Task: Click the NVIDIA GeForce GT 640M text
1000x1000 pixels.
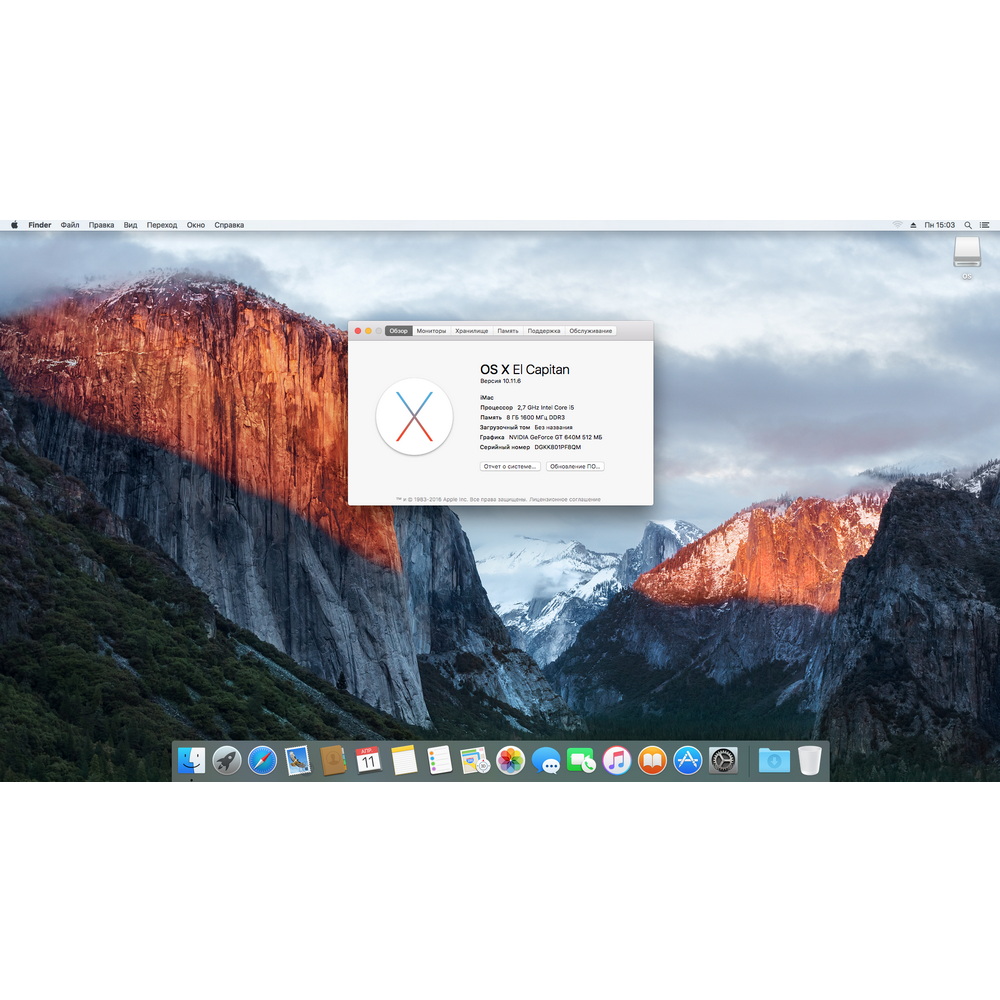Action: tap(555, 438)
